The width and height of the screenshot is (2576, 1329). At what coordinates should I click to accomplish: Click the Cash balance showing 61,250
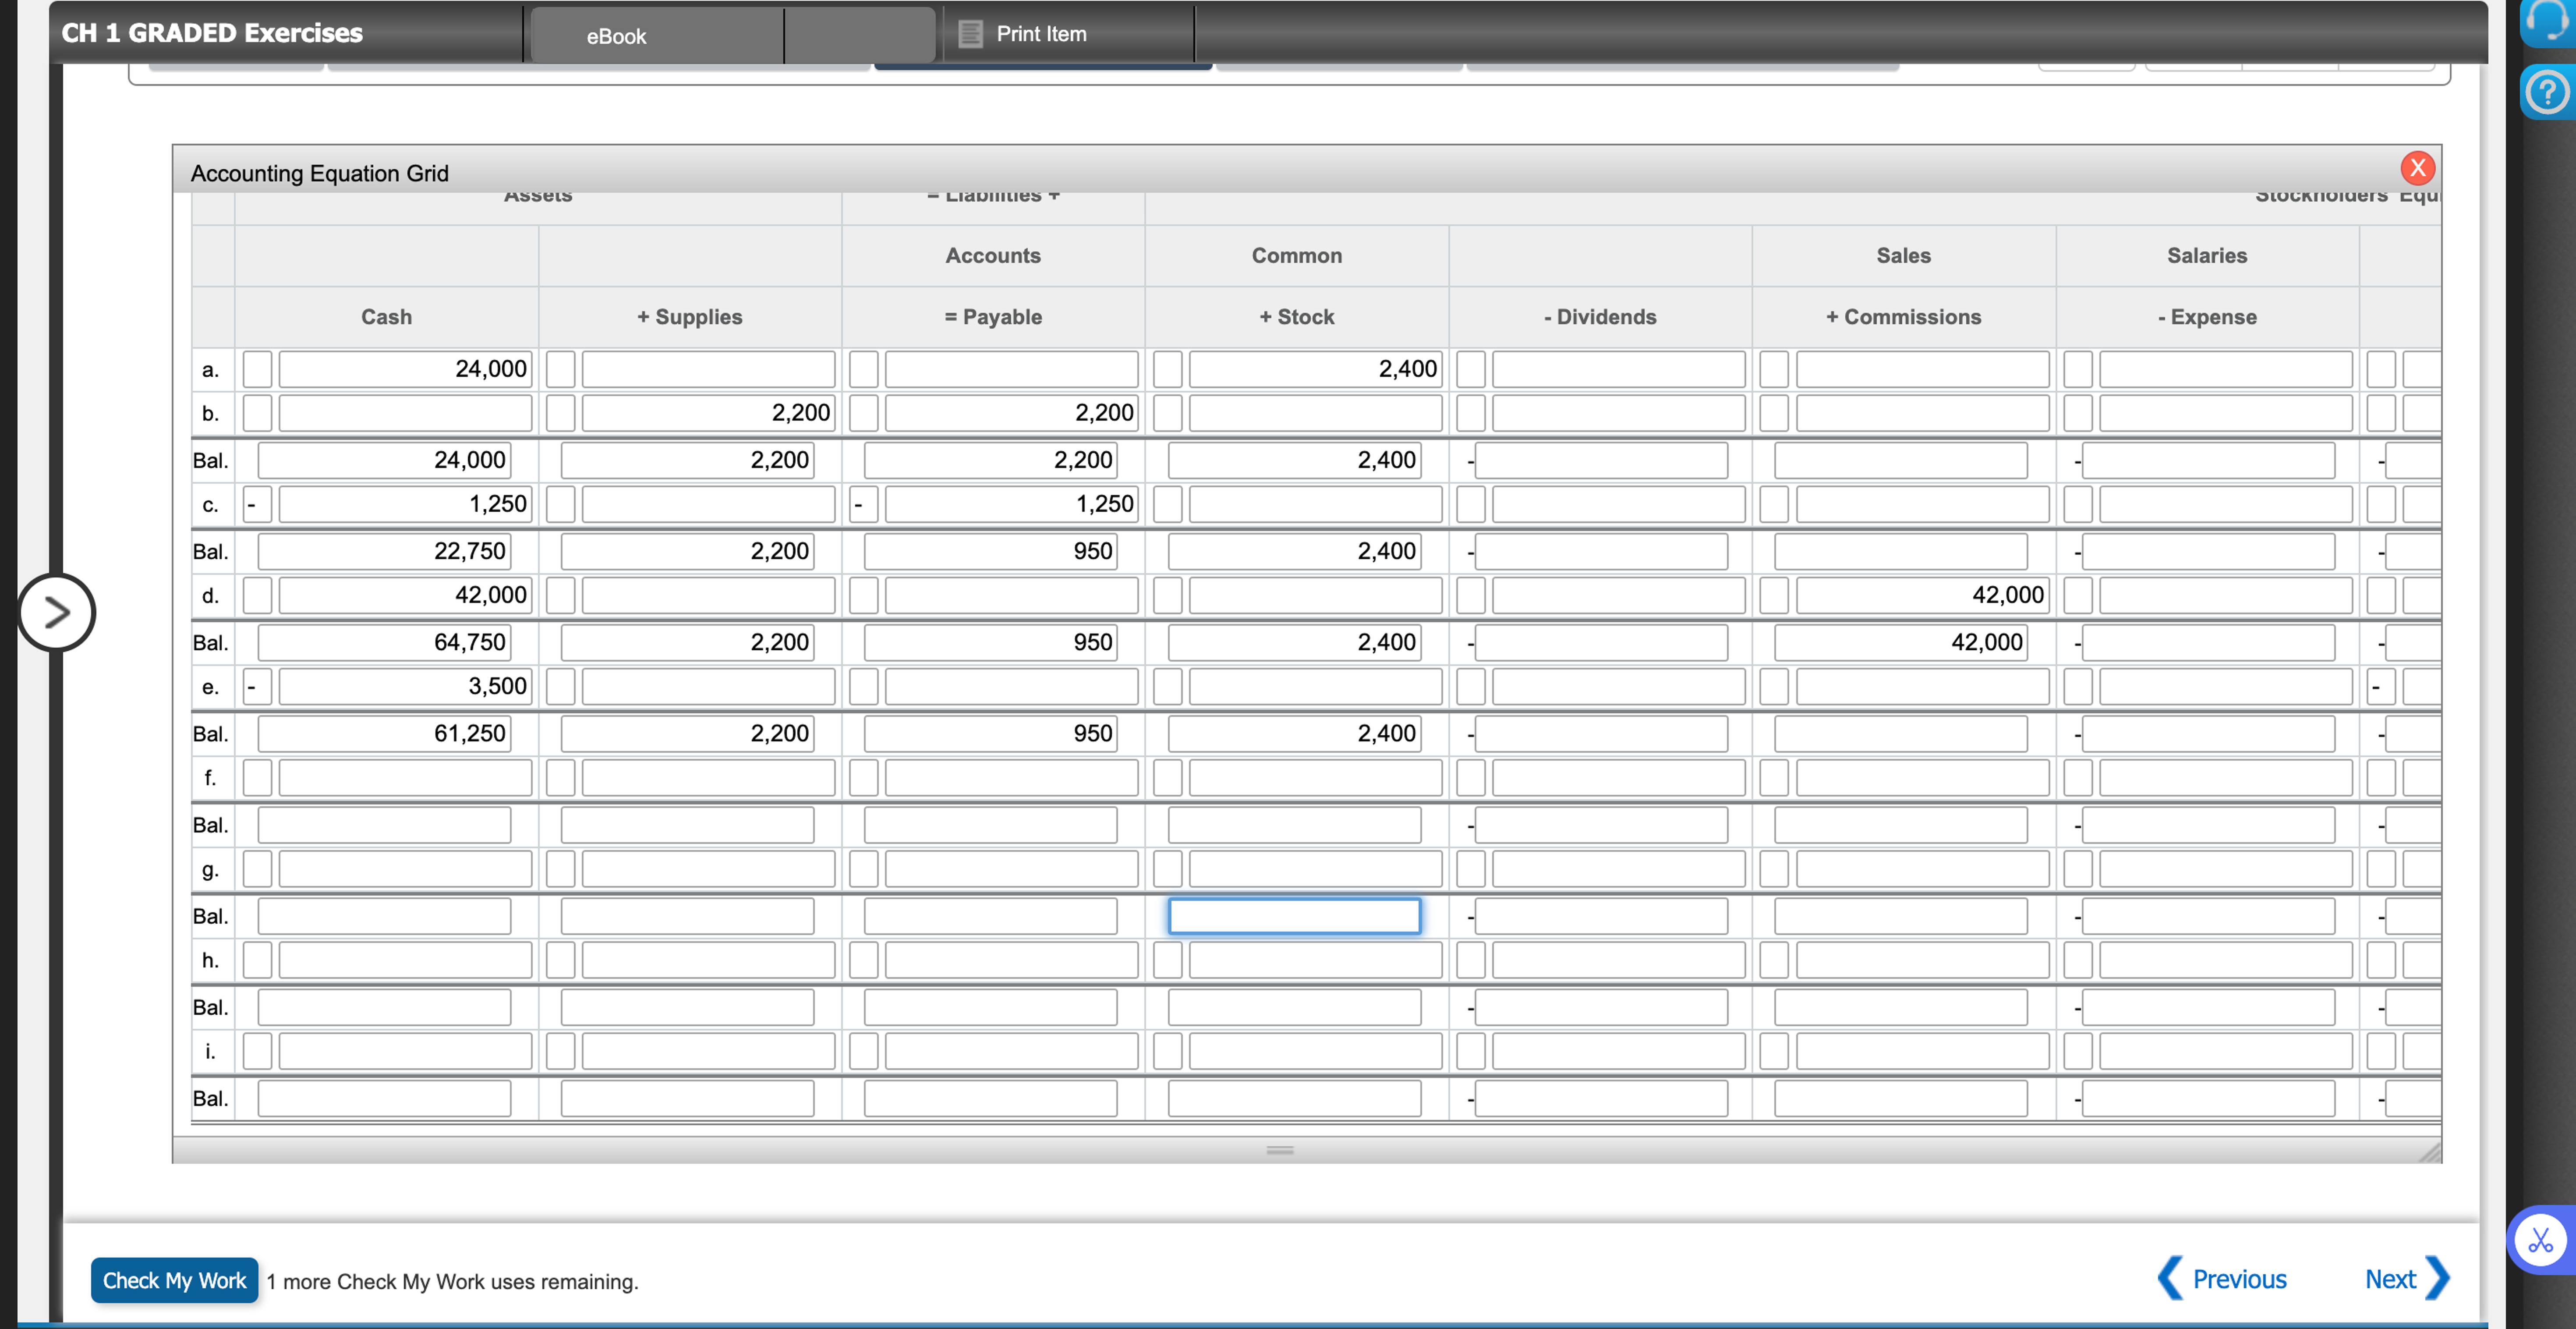coord(384,733)
